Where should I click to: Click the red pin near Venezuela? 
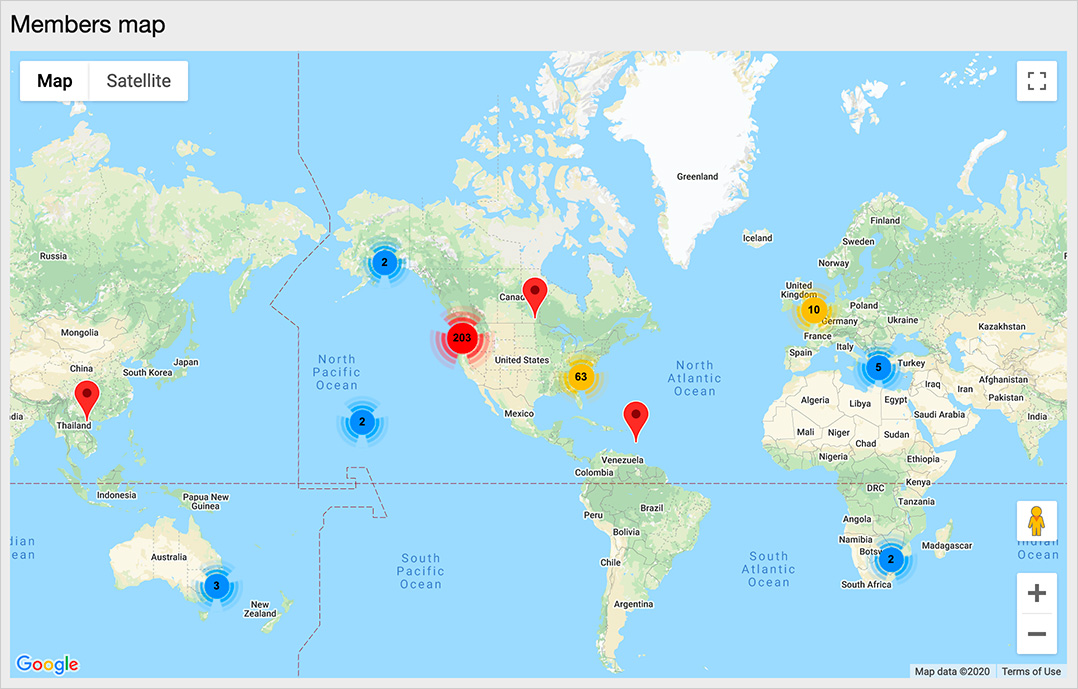pos(635,419)
